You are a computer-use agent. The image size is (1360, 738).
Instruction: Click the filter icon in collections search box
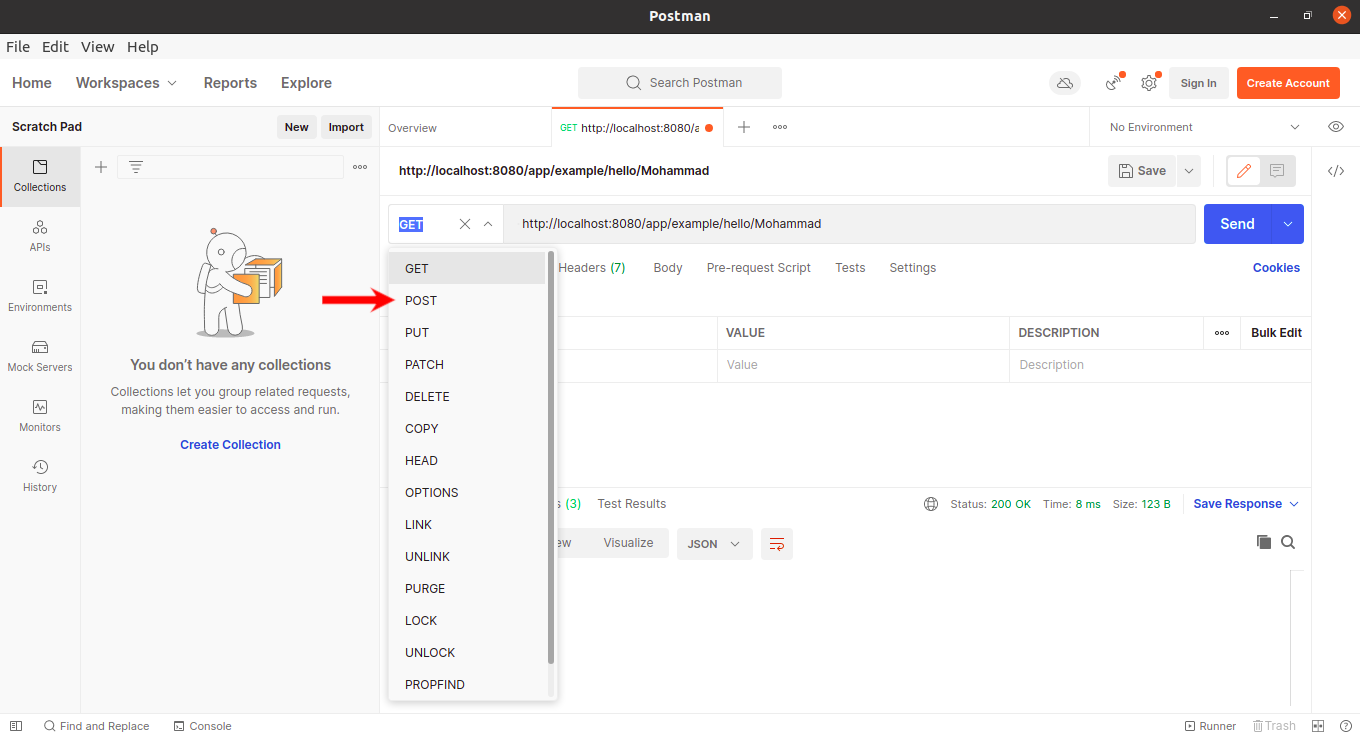tap(136, 167)
